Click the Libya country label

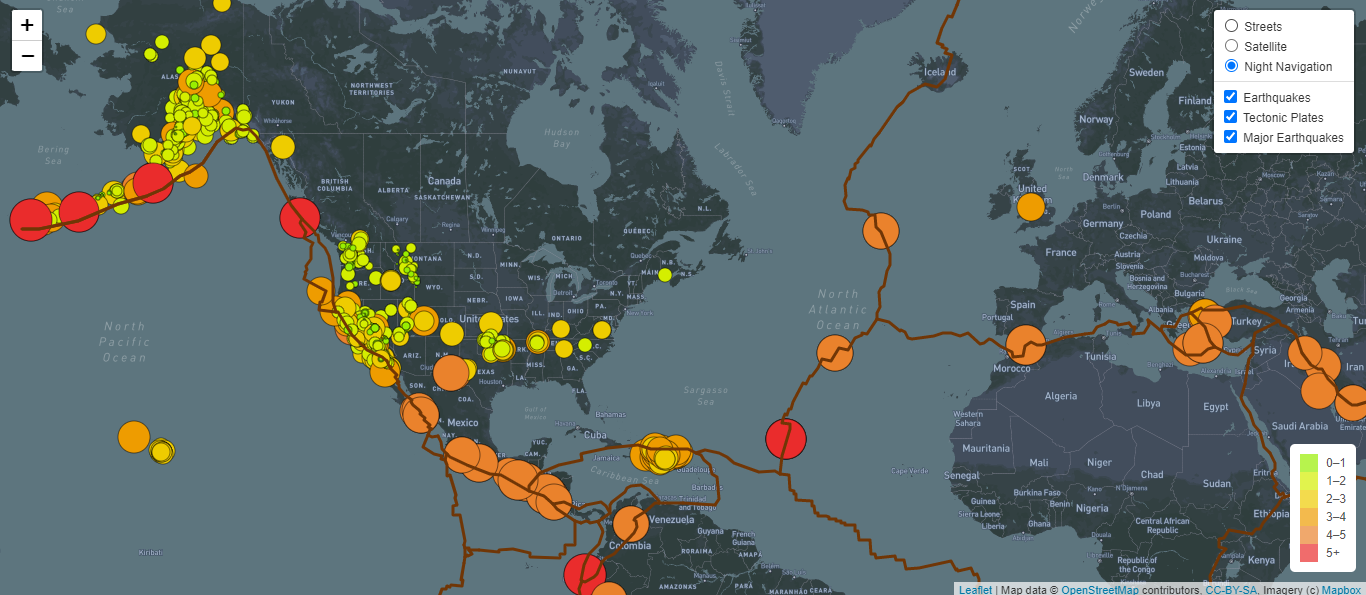coord(1148,403)
